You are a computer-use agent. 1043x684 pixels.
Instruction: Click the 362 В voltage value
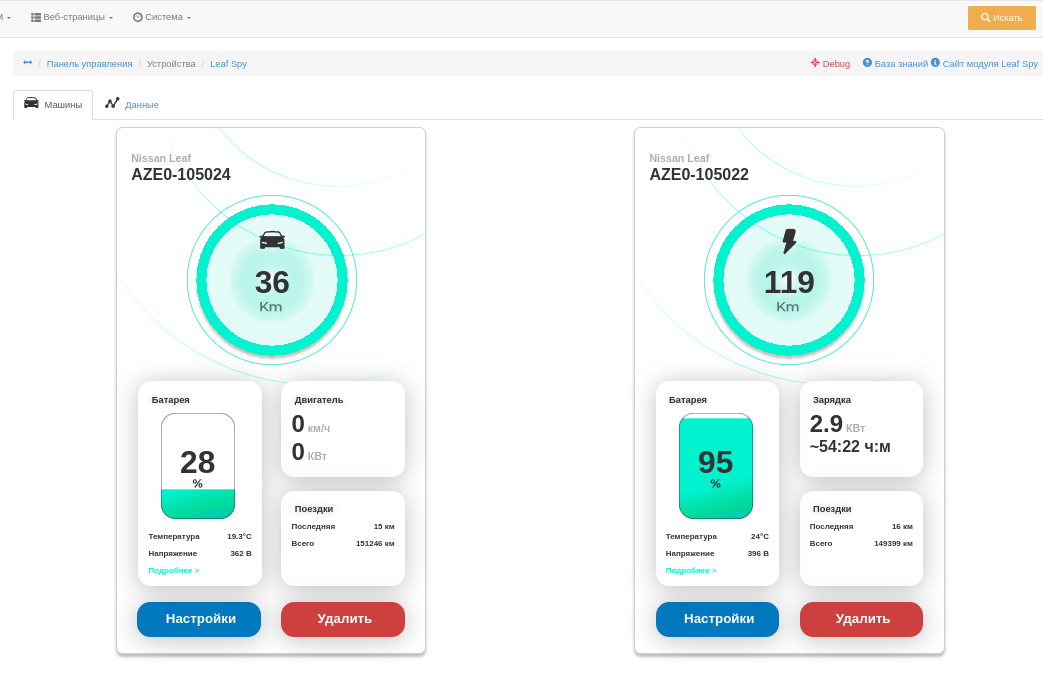click(241, 554)
